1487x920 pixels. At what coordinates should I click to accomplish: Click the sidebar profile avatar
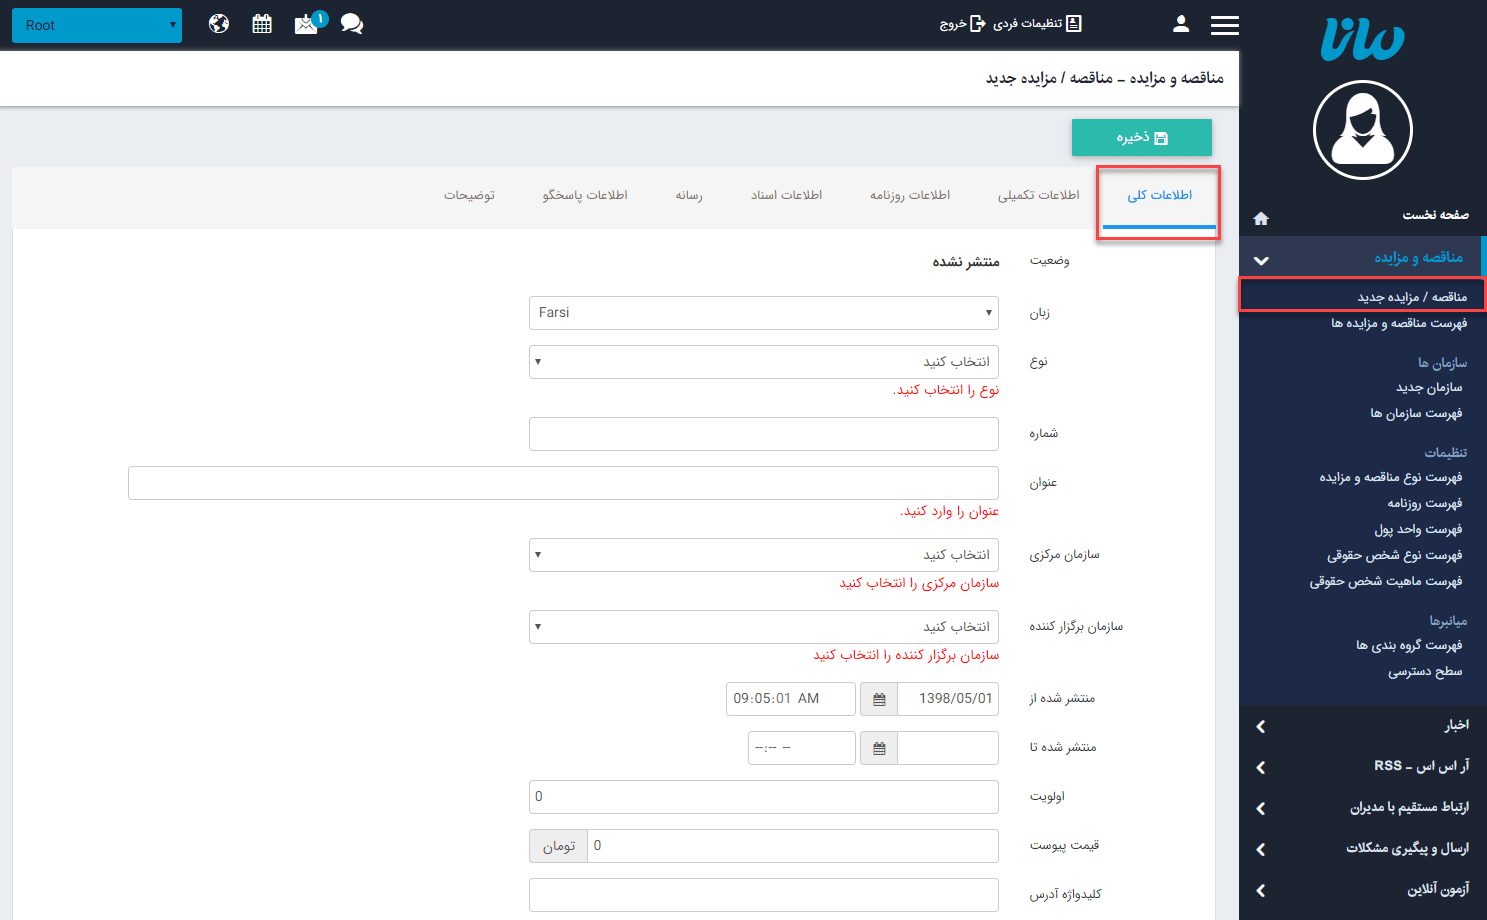pos(1362,130)
